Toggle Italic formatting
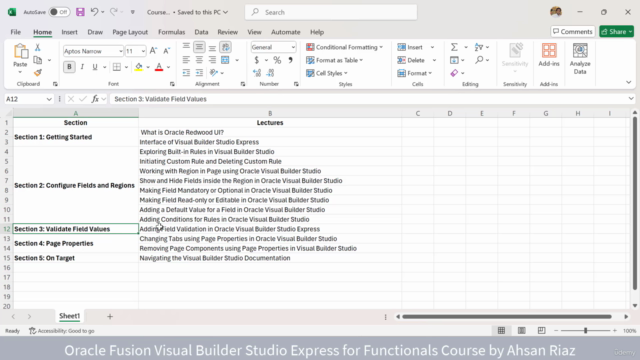Screen dimensions: 640x360 click(82, 67)
